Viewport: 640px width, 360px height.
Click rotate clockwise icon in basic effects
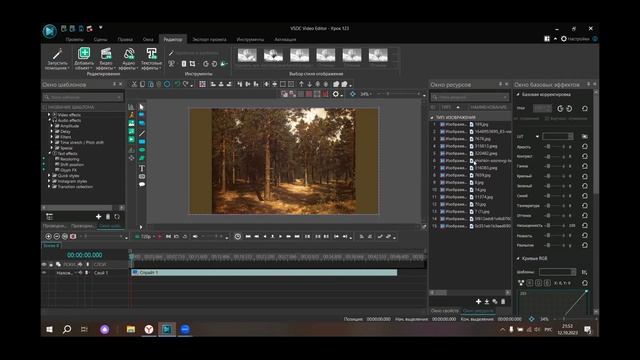click(569, 109)
